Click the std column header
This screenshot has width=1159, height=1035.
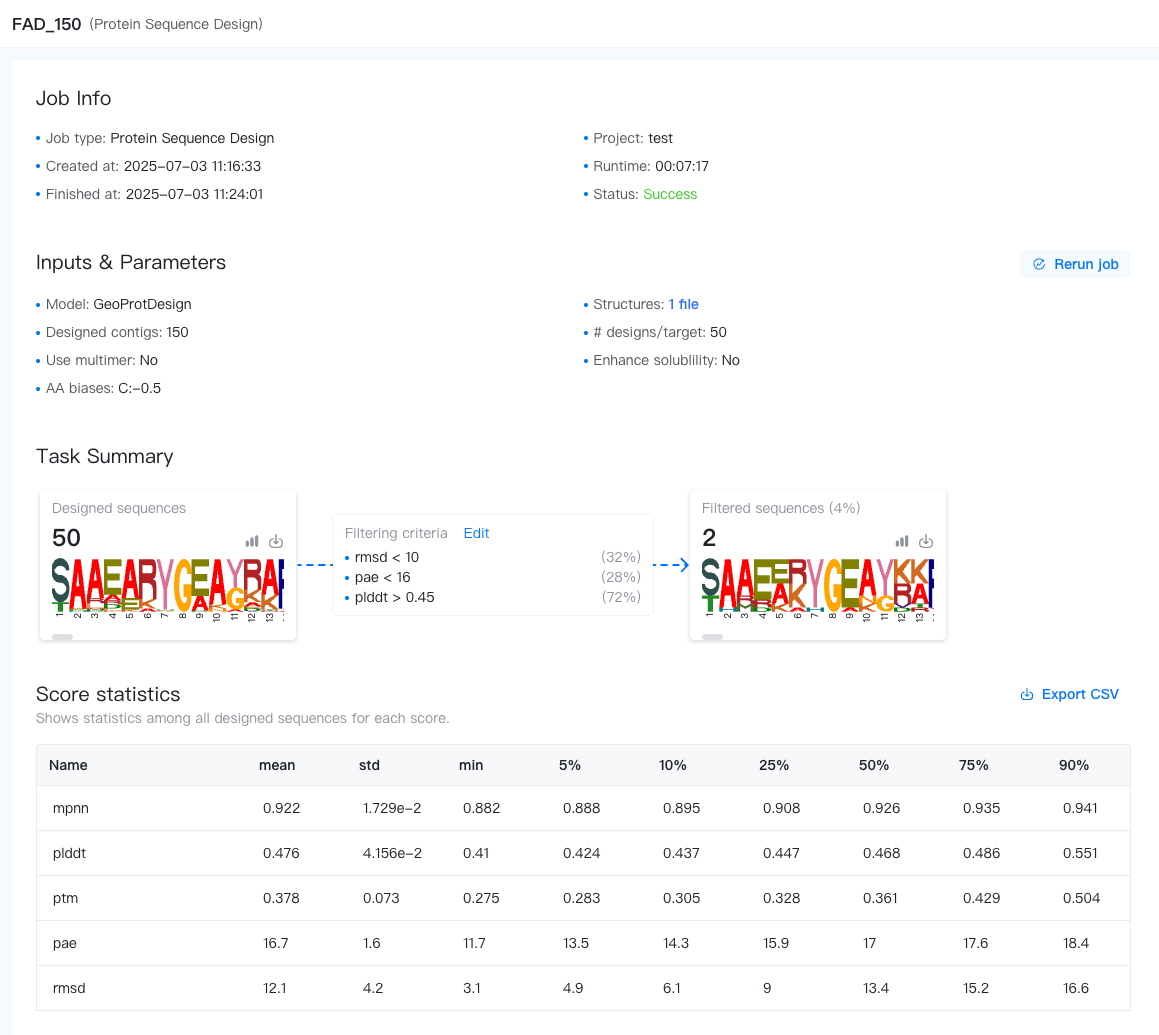(369, 765)
